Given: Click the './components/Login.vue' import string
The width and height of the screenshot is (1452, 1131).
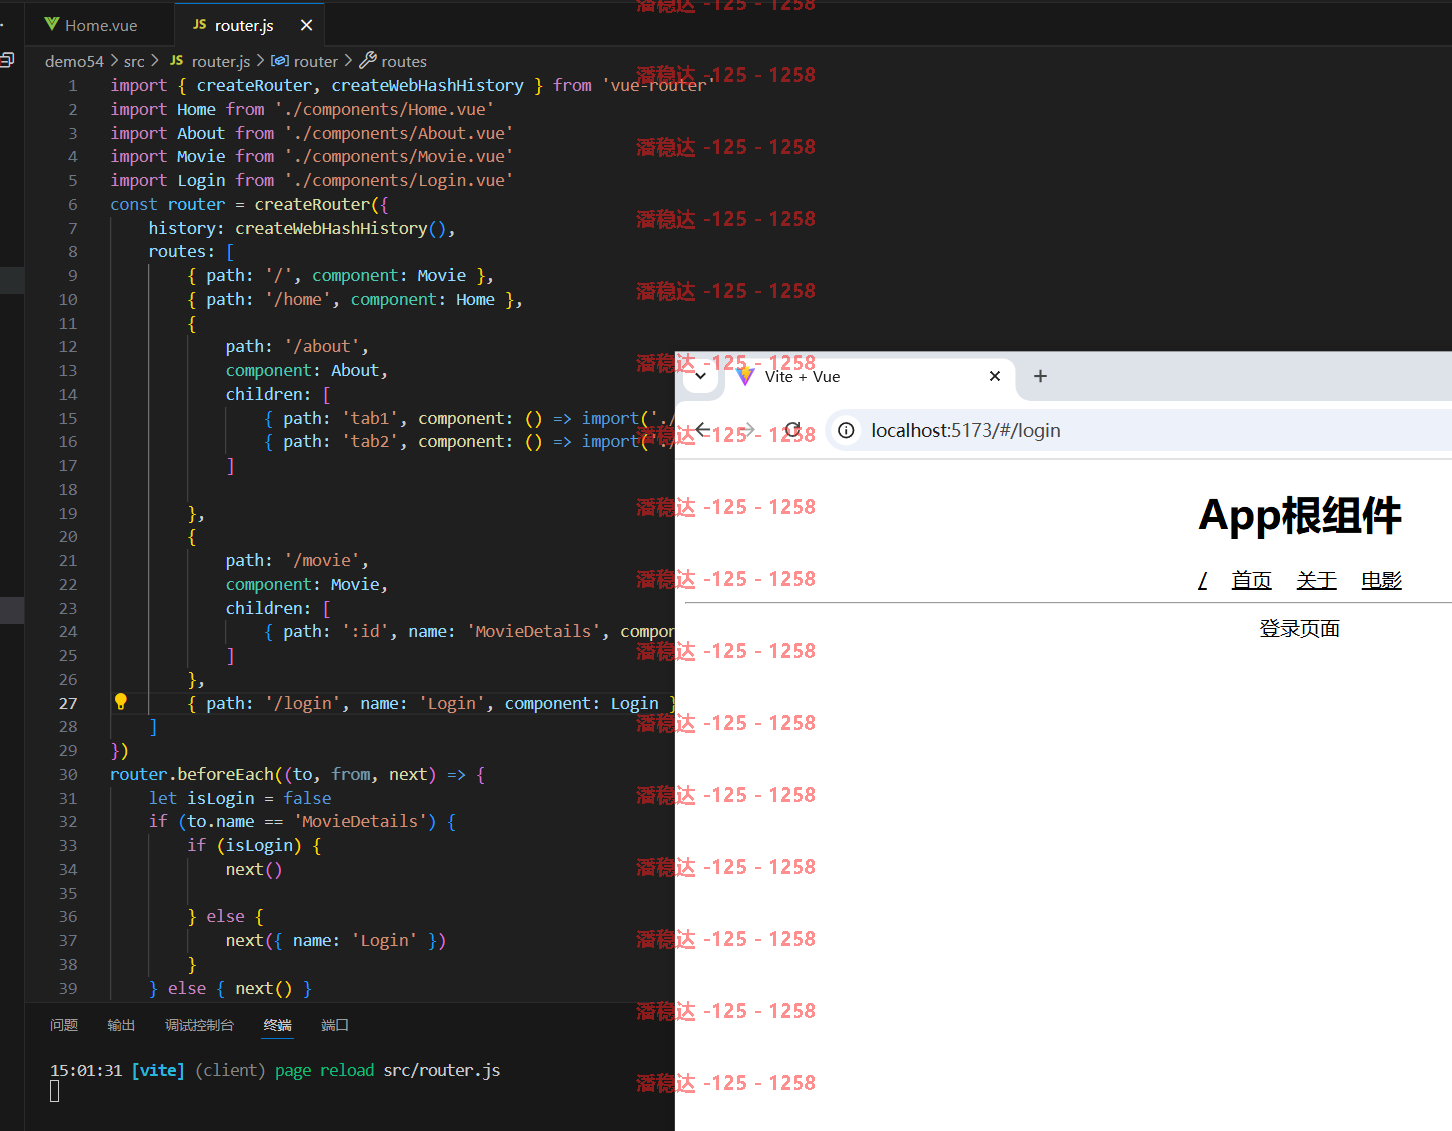Looking at the screenshot, I should pyautogui.click(x=399, y=180).
